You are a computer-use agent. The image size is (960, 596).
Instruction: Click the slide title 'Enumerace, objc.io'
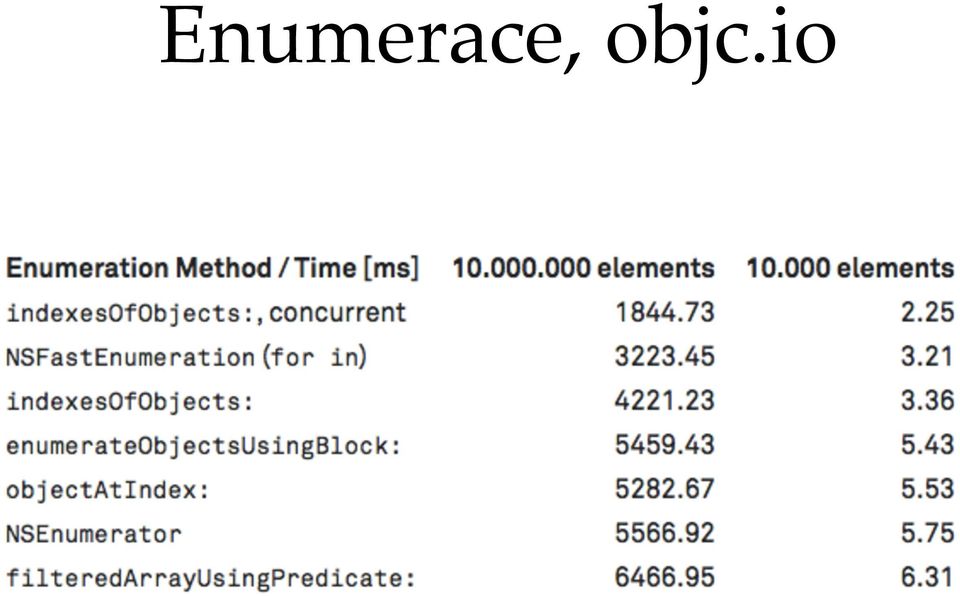pos(497,38)
